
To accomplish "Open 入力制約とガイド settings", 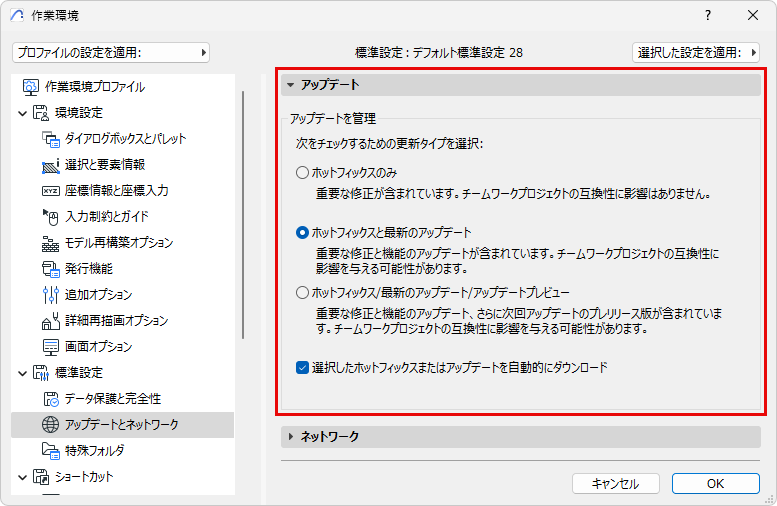I will (107, 217).
